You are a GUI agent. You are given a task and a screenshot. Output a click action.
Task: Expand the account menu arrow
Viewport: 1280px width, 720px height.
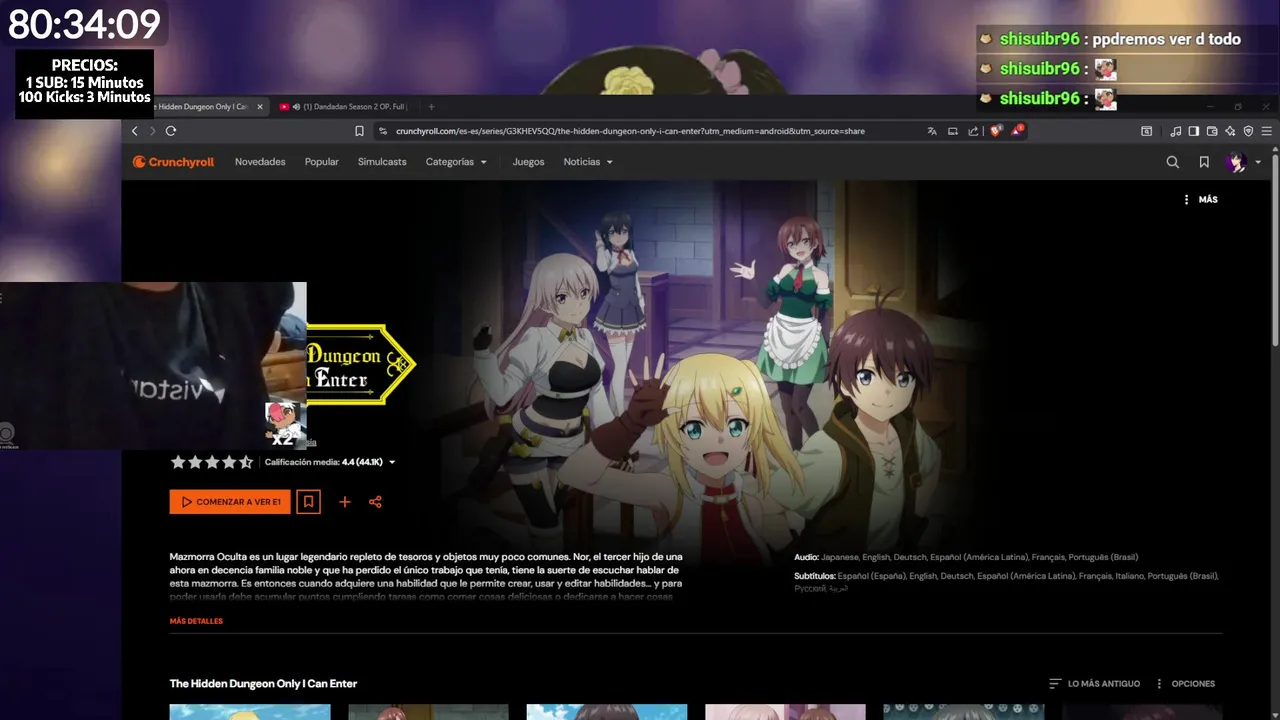coord(1258,162)
